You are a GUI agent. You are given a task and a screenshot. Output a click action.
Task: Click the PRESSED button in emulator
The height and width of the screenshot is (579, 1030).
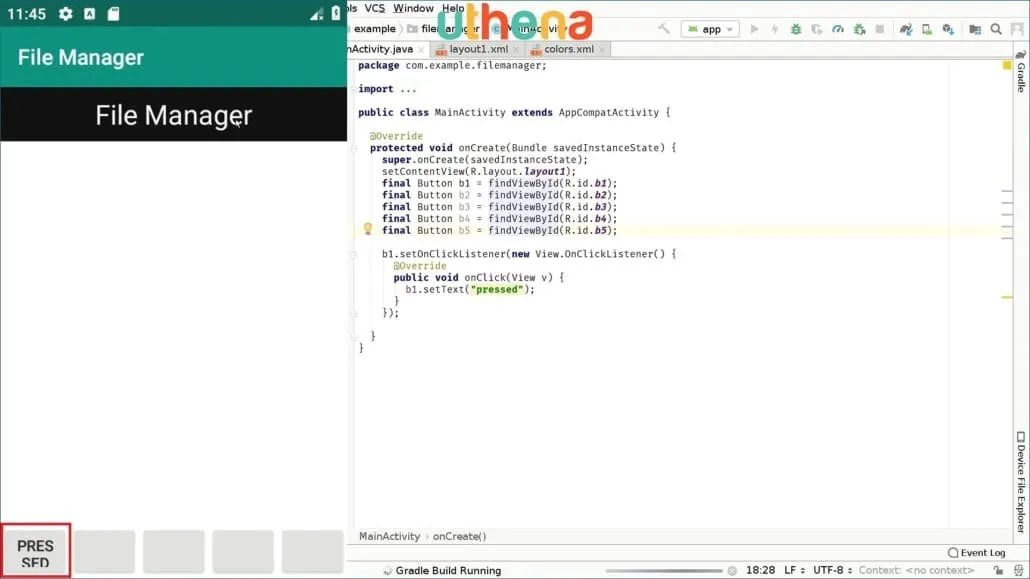click(x=35, y=551)
